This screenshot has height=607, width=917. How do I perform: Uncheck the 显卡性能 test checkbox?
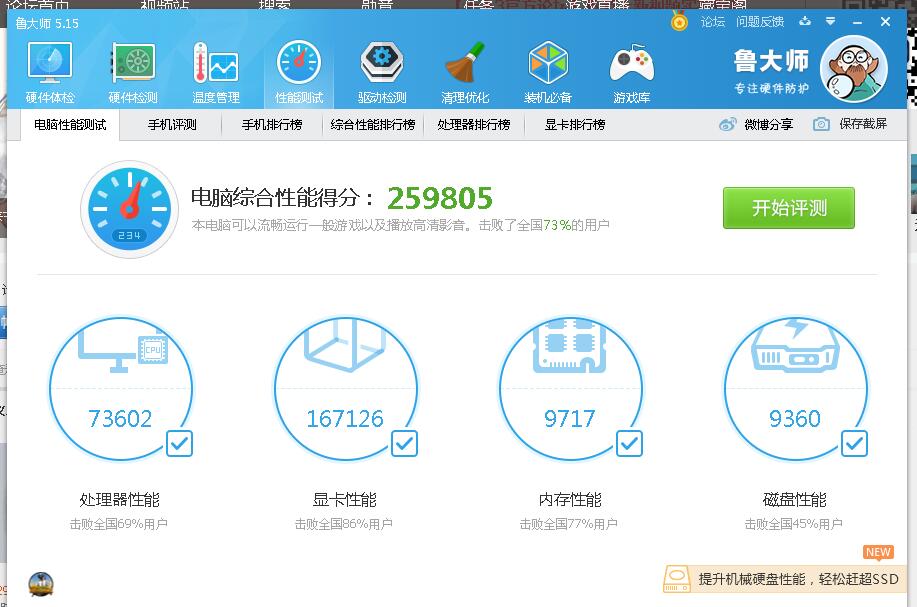(405, 443)
